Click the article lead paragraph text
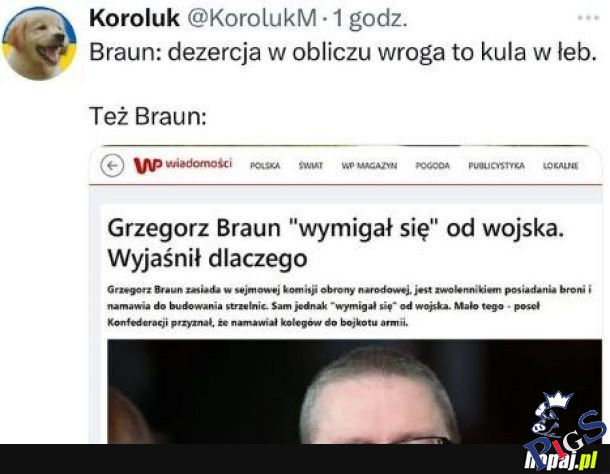610x474 pixels. (349, 306)
